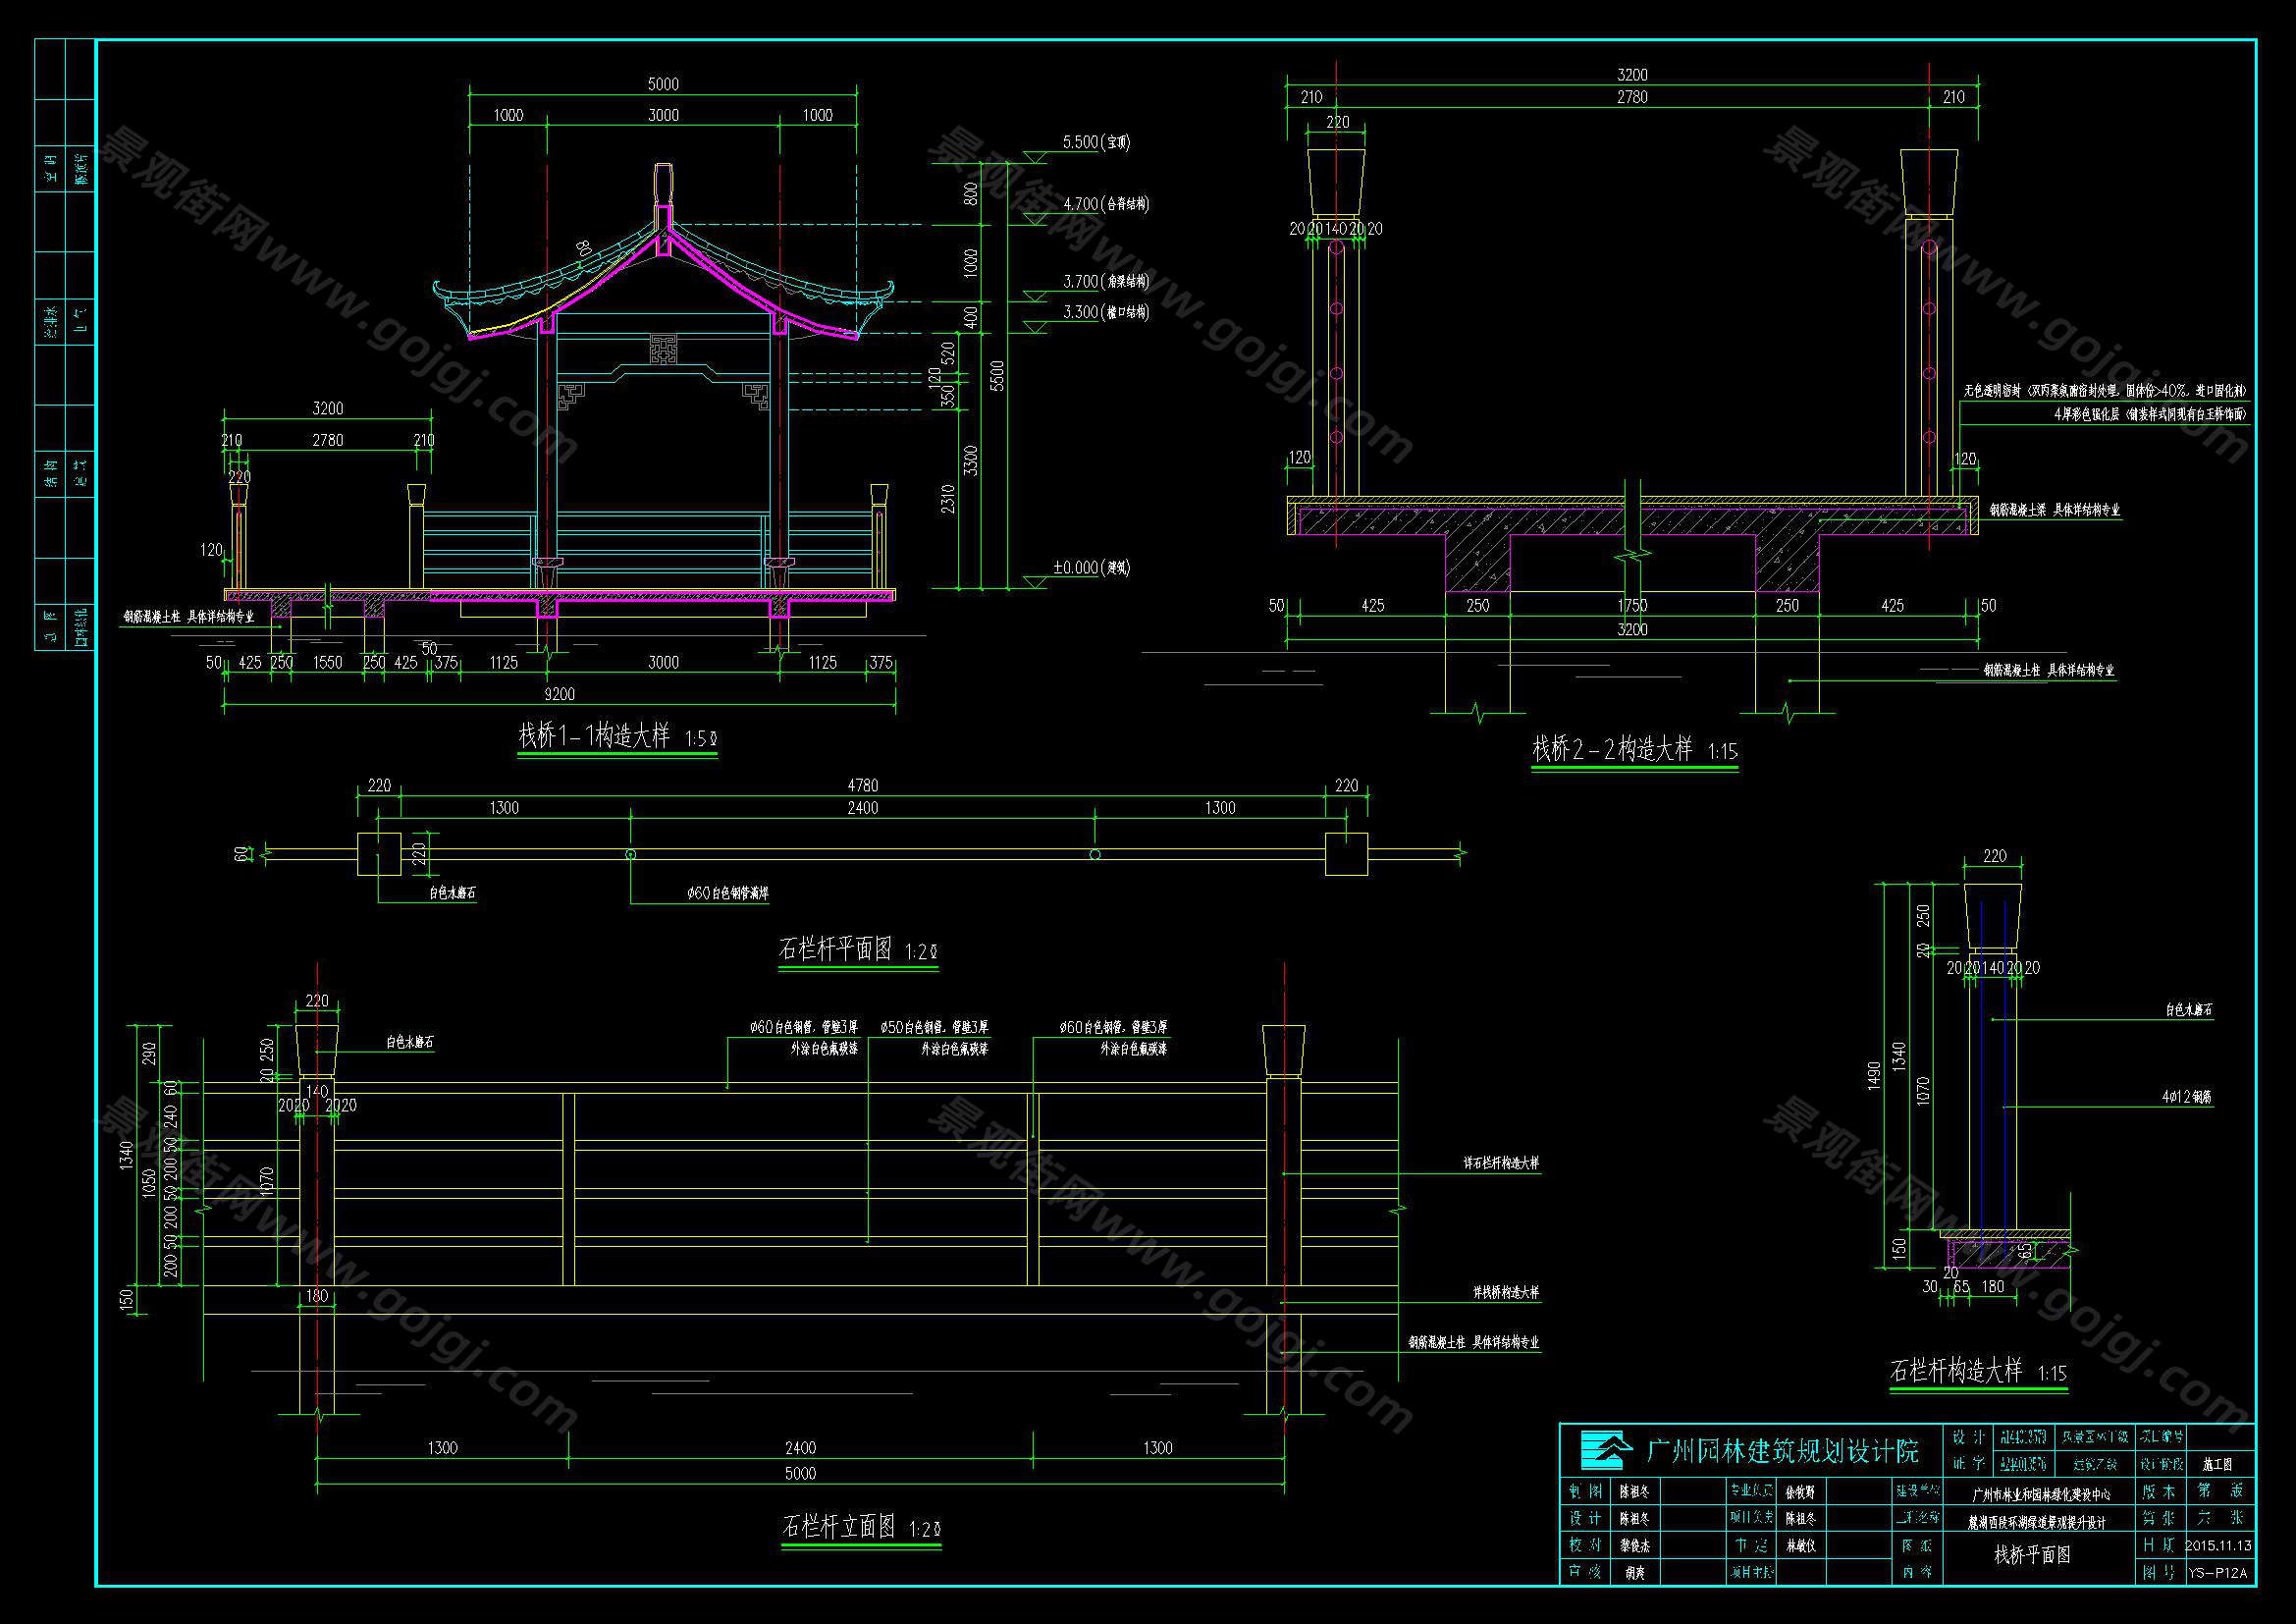Click the square lattice ornament under pavilion roof

tap(663, 349)
